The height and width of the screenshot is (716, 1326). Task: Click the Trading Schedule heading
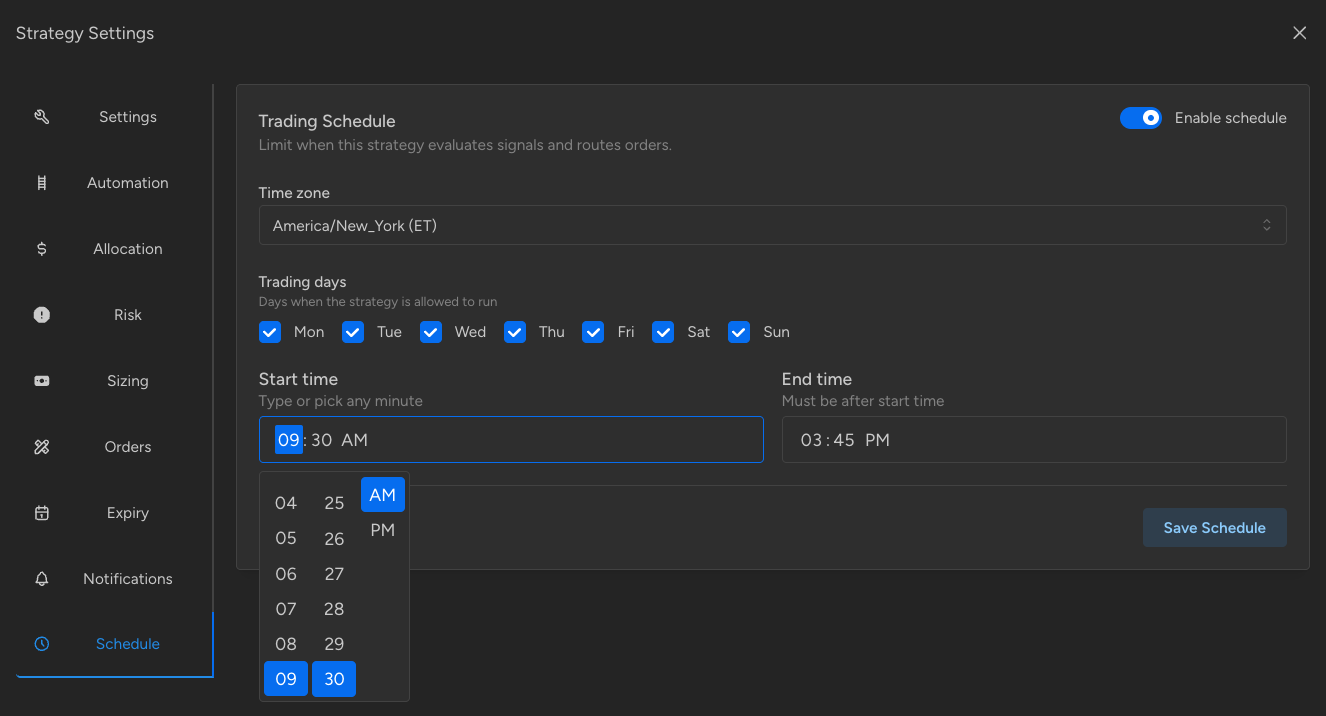(x=327, y=121)
